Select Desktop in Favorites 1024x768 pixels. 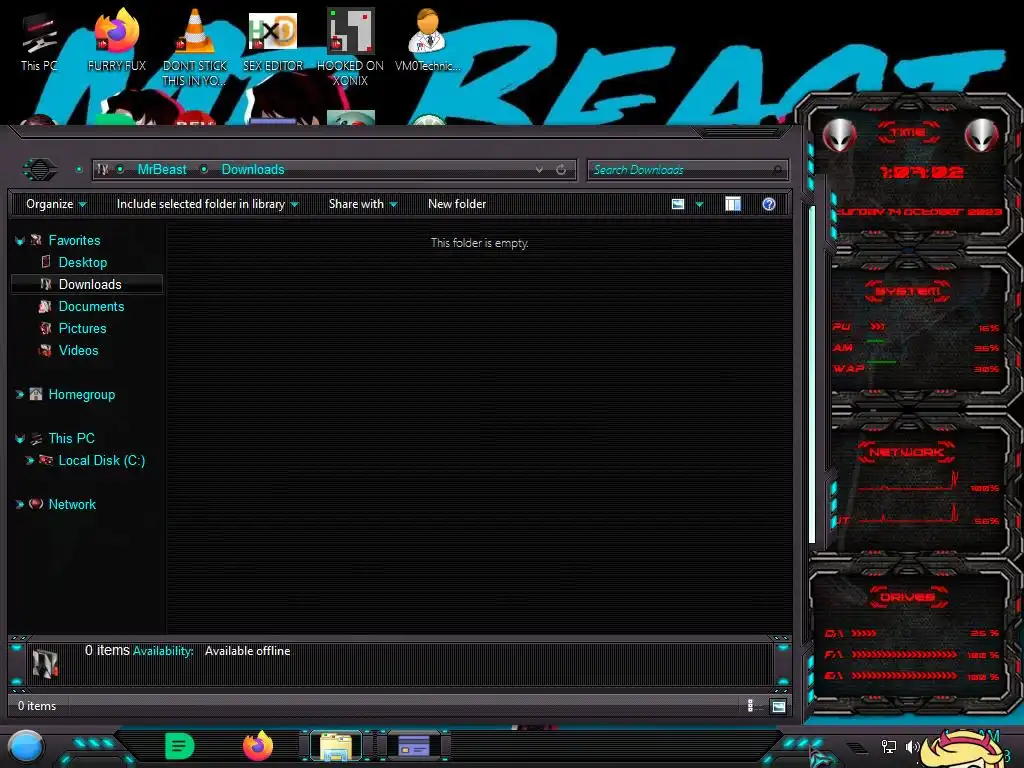click(83, 263)
